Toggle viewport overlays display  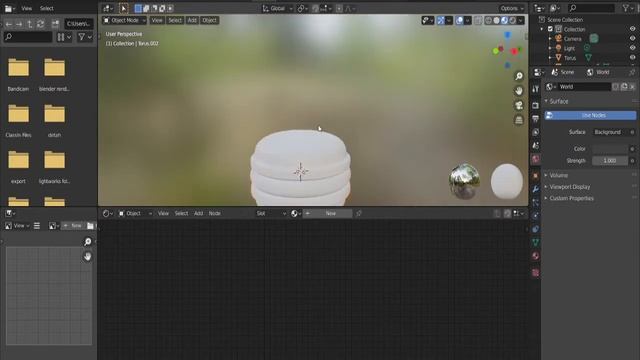[x=460, y=20]
